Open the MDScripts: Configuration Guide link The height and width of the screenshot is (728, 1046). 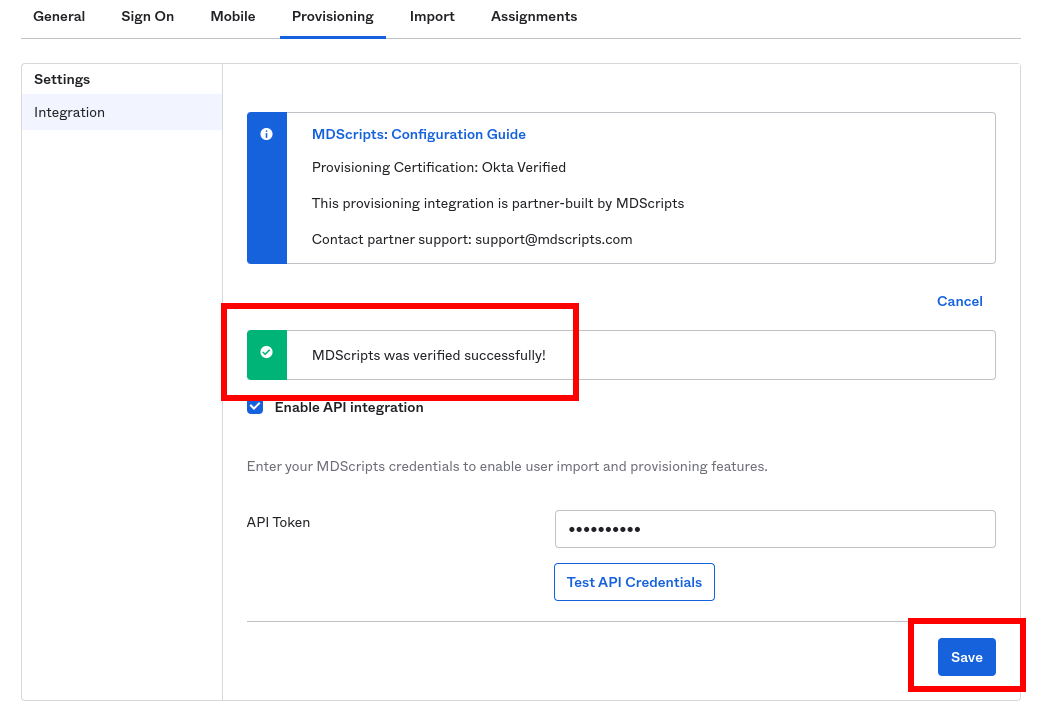(x=419, y=134)
